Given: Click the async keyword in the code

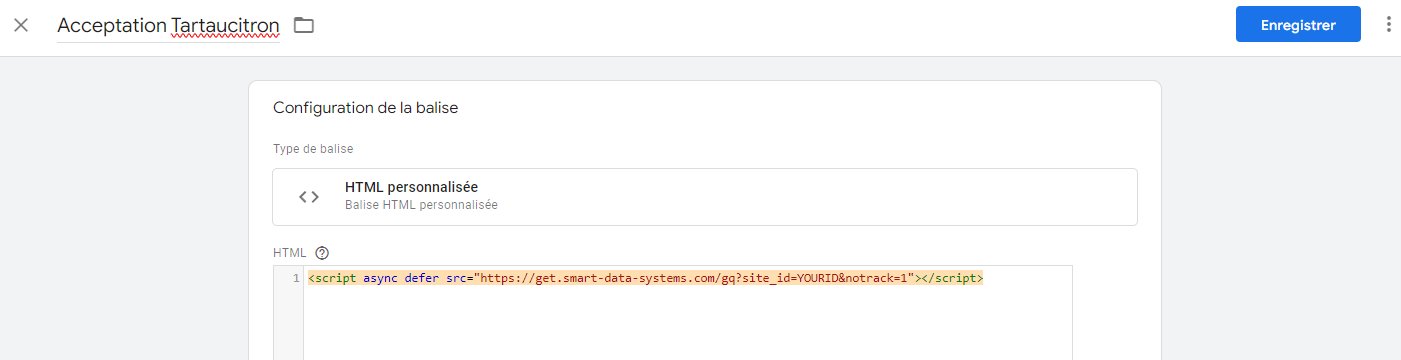Looking at the screenshot, I should pyautogui.click(x=381, y=278).
